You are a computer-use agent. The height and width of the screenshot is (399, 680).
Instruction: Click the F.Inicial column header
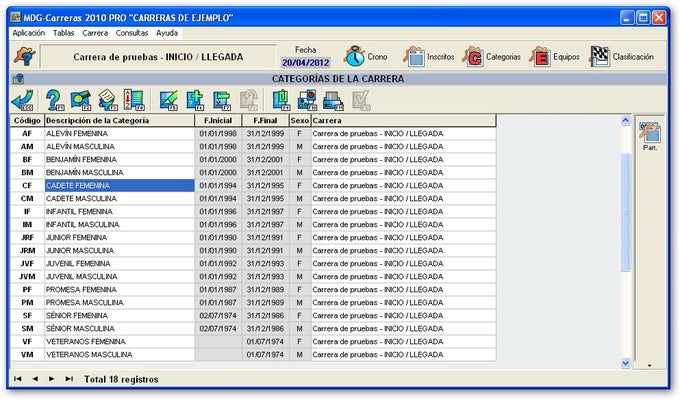pos(218,121)
